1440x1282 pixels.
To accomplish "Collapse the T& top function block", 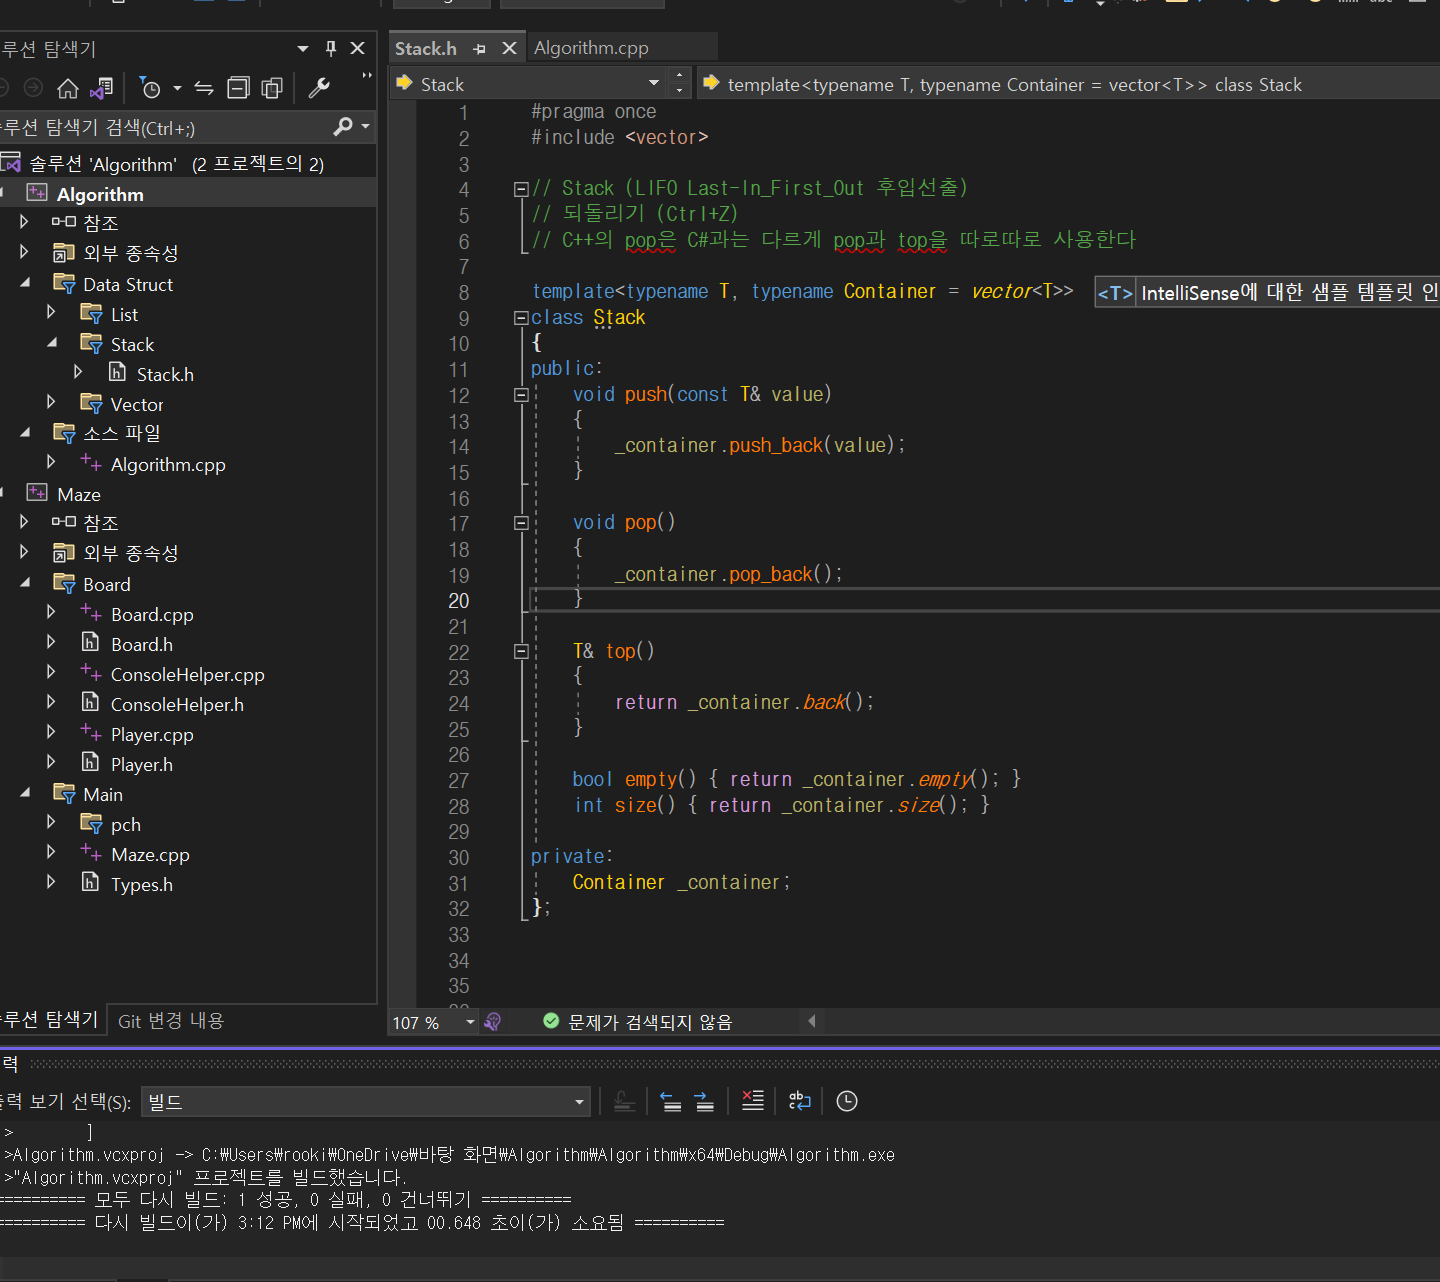I will 521,651.
